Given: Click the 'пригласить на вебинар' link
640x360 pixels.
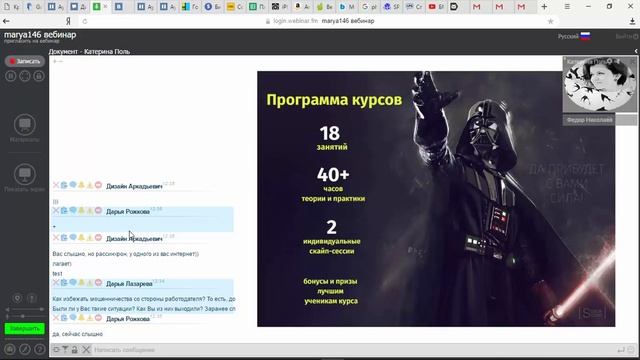Looking at the screenshot, I should point(32,41).
